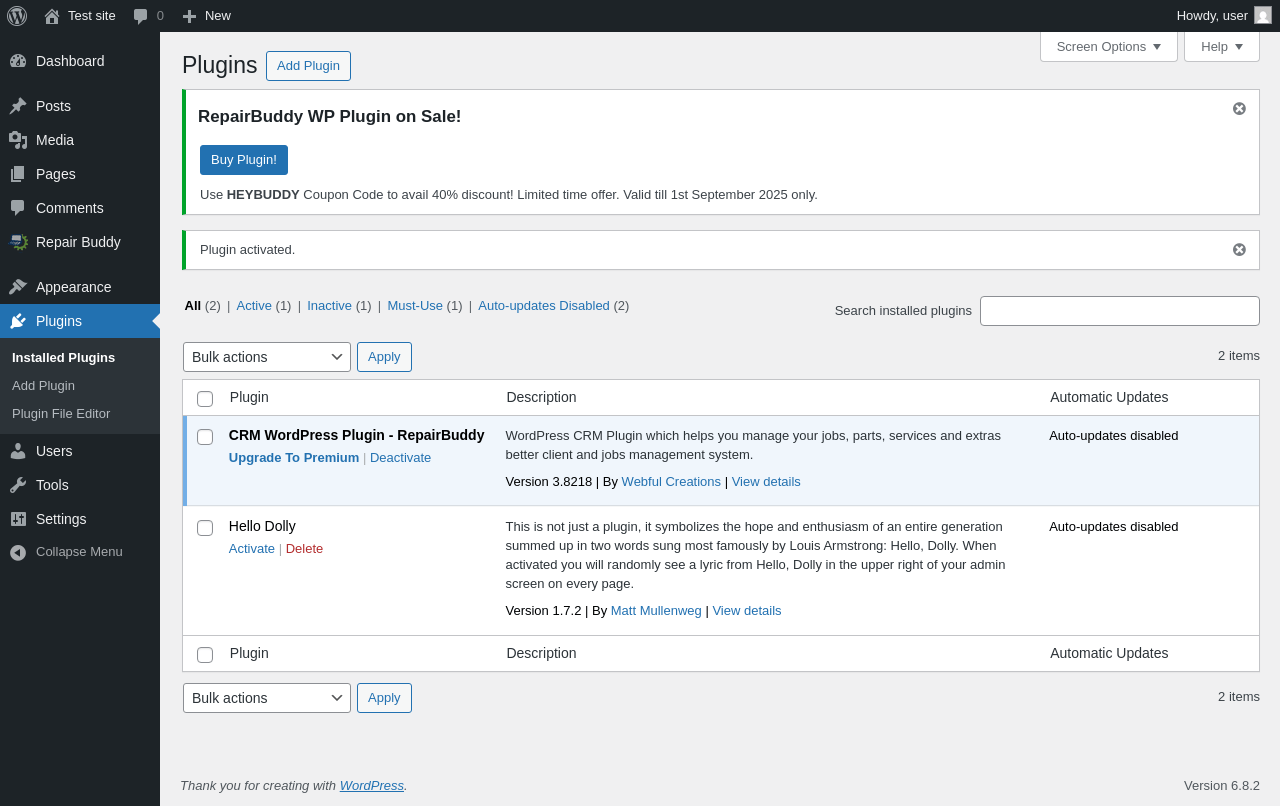The width and height of the screenshot is (1280, 806).
Task: Click the Settings sliders icon
Action: tap(18, 519)
